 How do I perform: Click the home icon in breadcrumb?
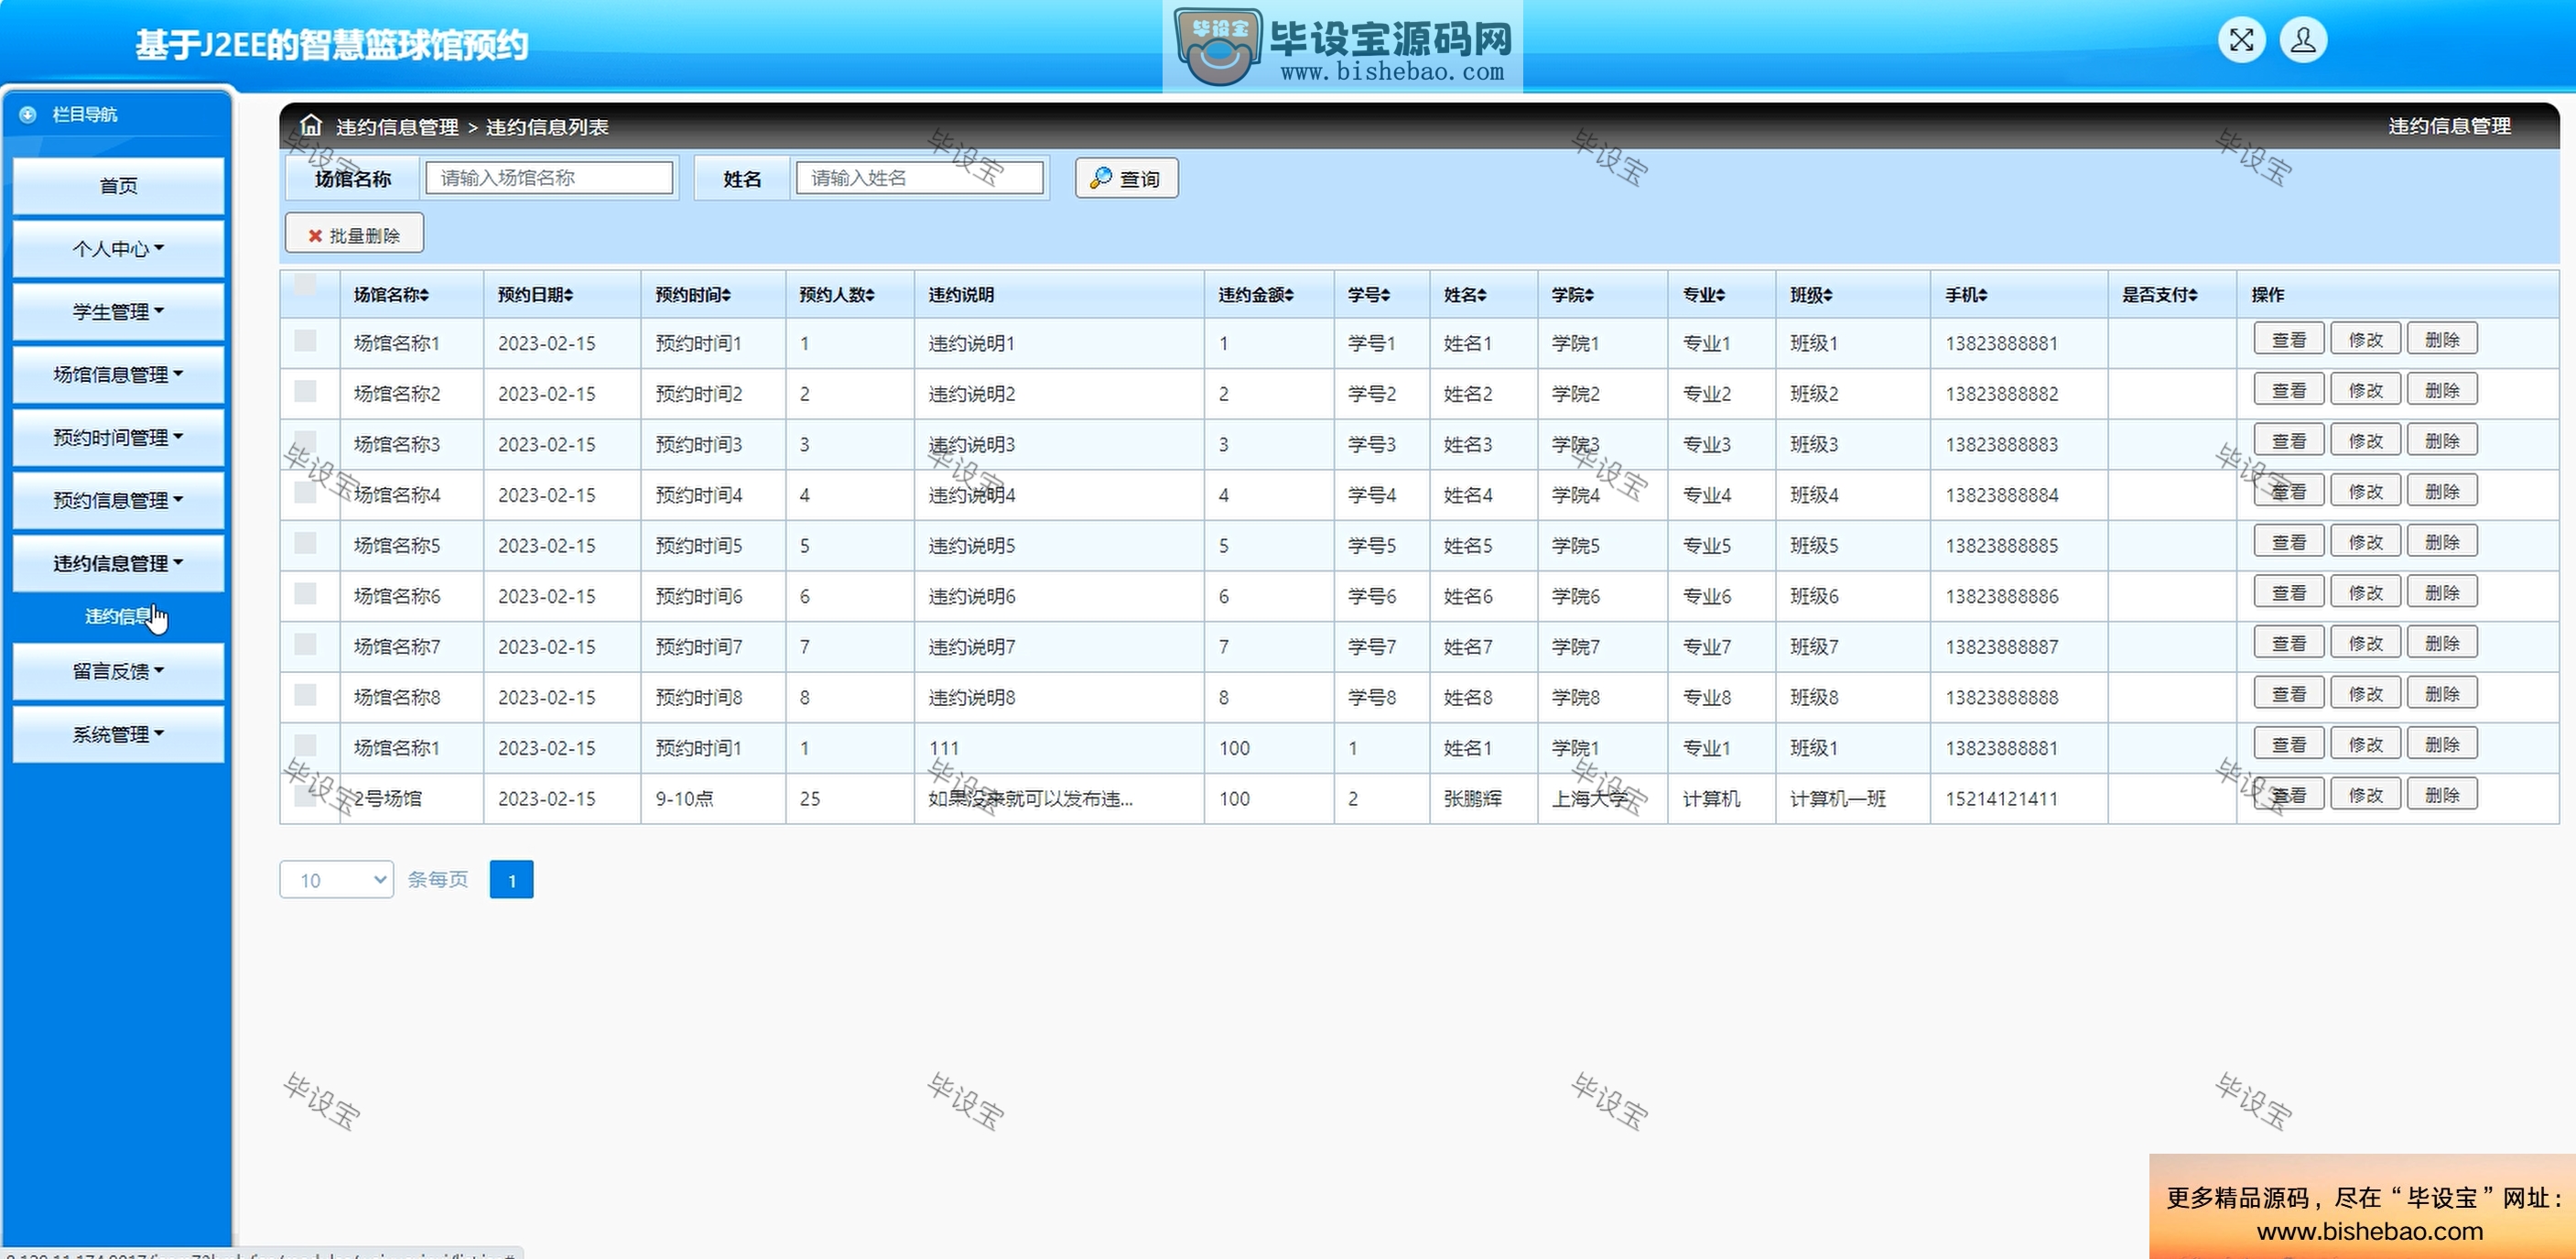click(311, 125)
